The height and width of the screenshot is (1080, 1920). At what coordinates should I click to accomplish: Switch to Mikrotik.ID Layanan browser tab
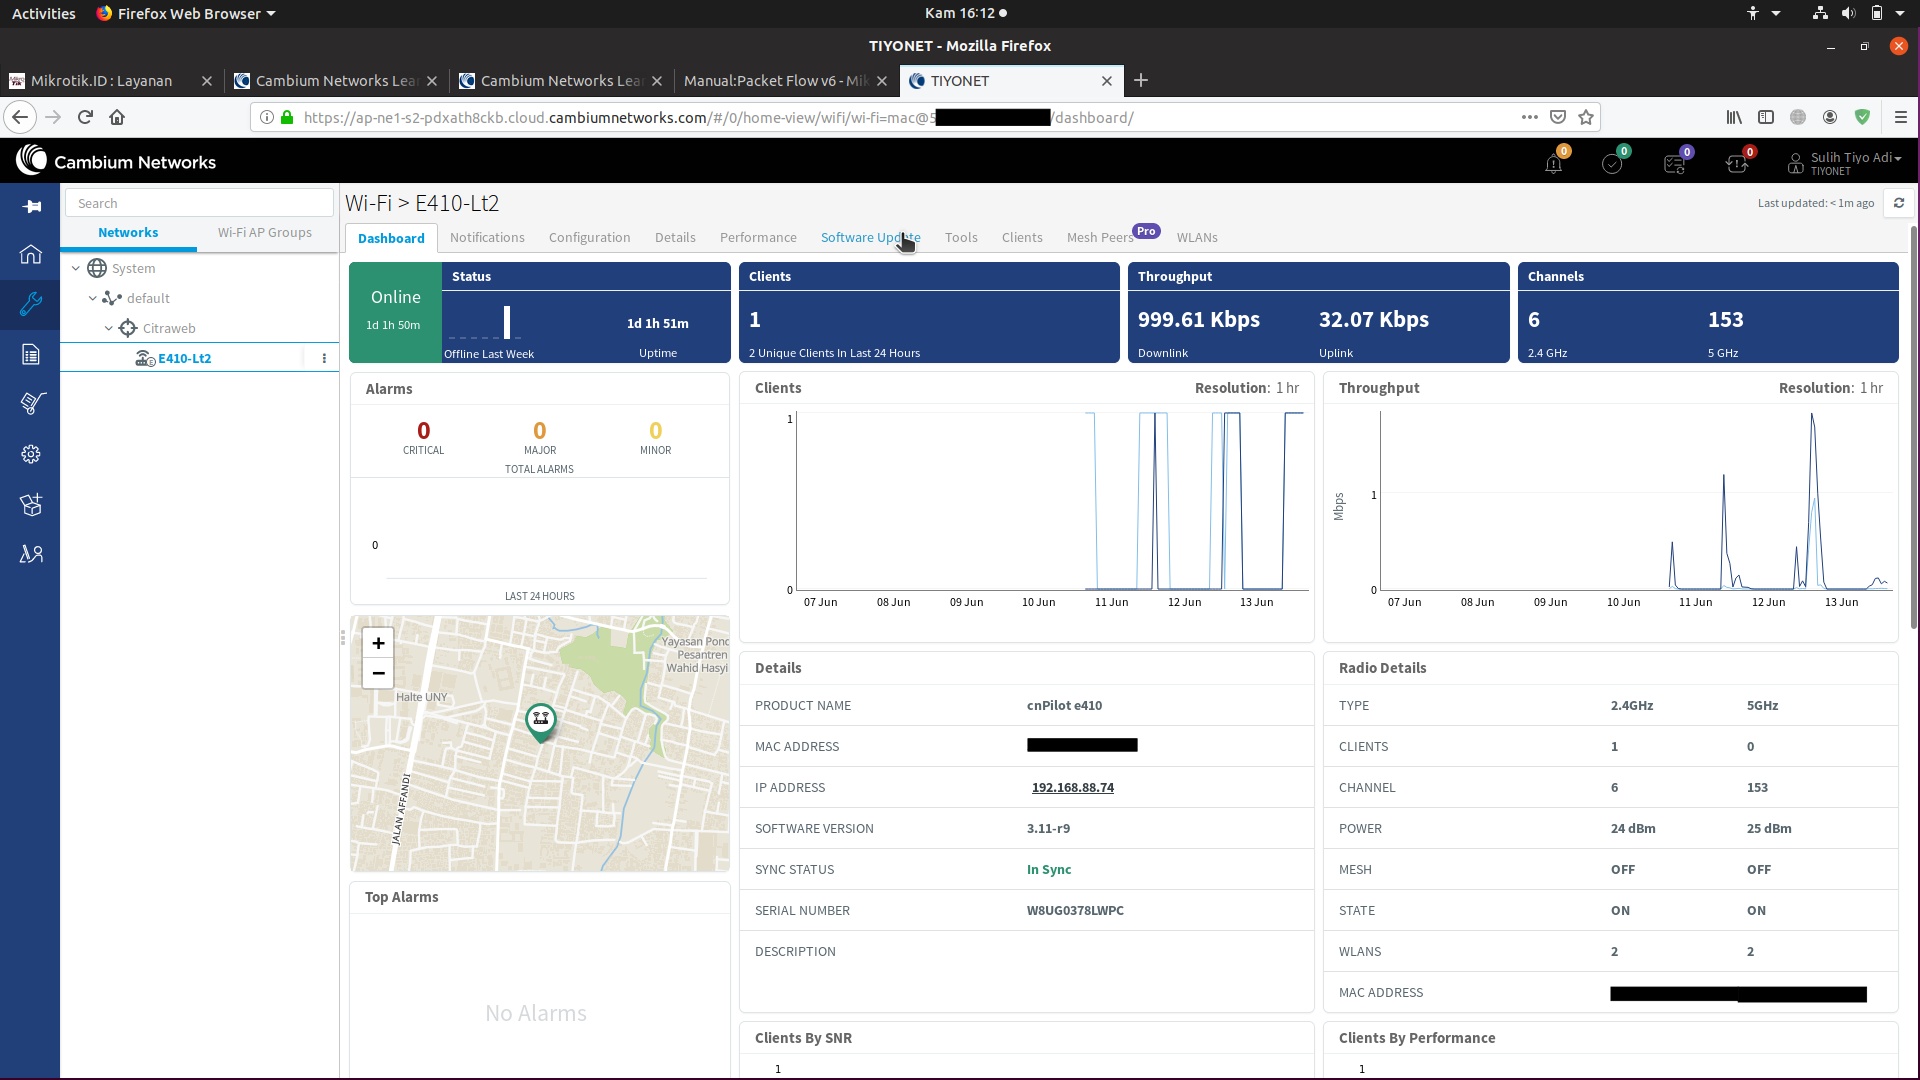[x=101, y=80]
